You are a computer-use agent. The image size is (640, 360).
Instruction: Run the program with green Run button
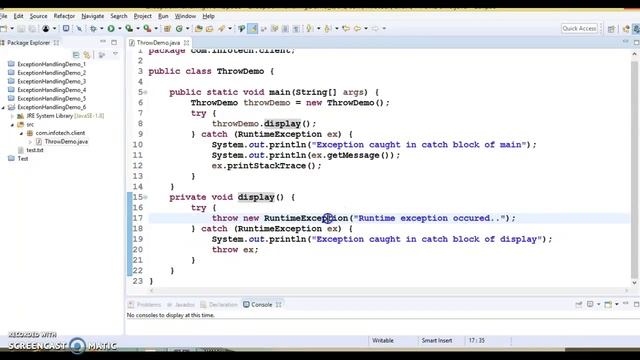[x=111, y=29]
